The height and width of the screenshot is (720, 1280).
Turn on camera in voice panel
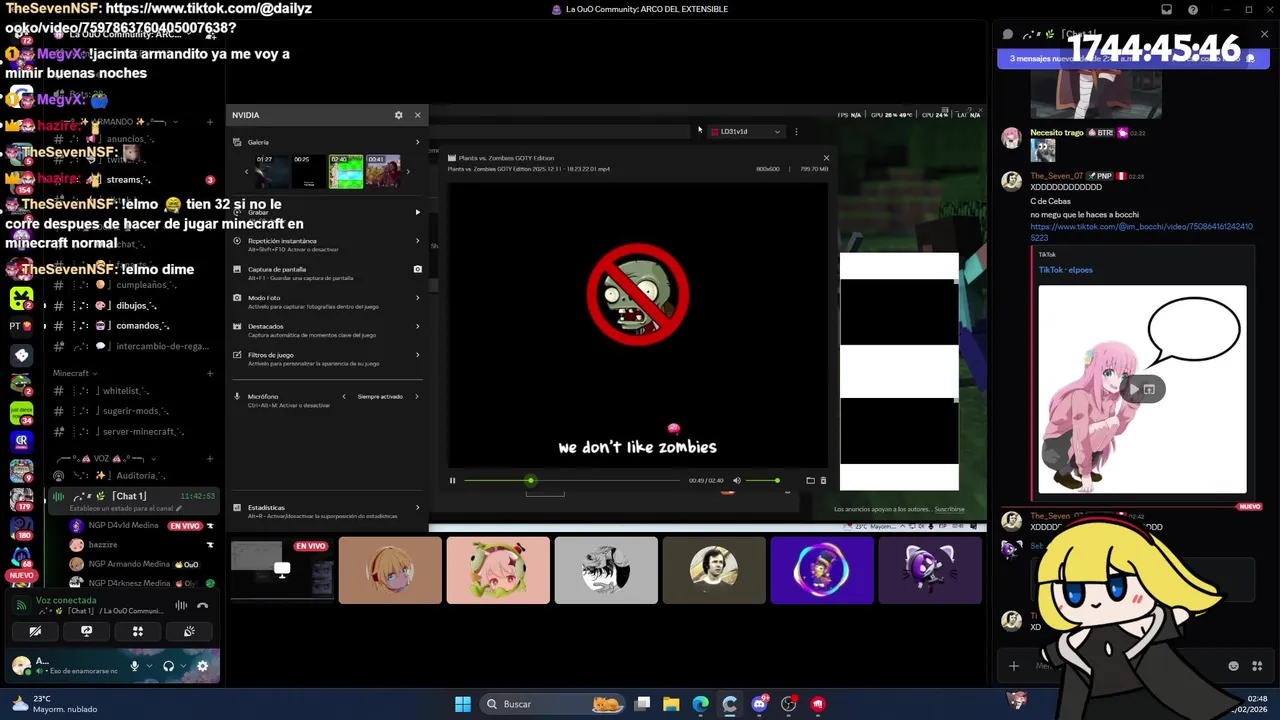(35, 631)
